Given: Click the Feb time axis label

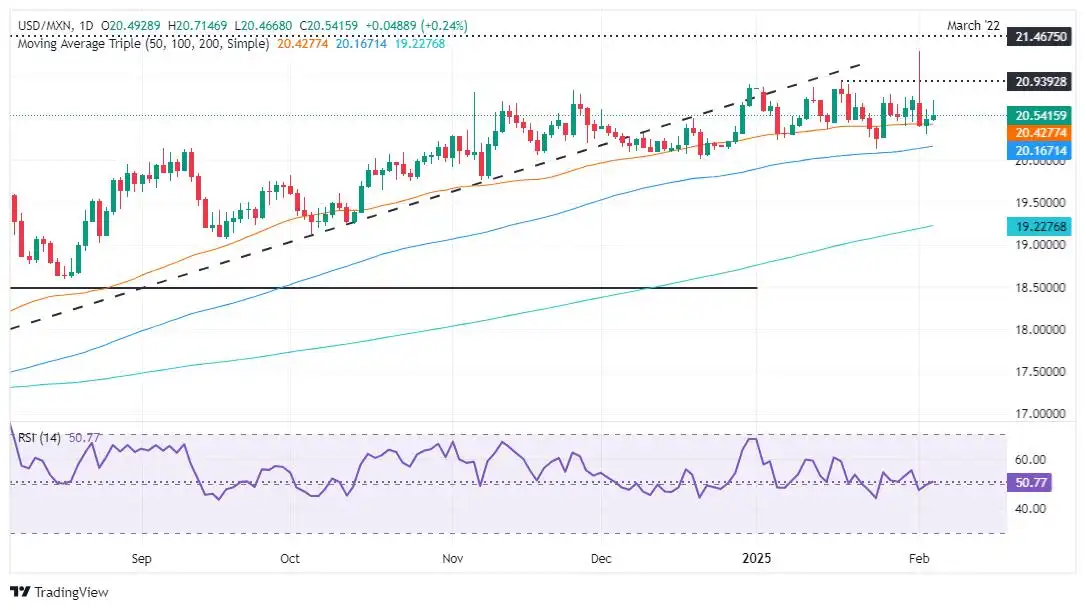Looking at the screenshot, I should point(919,558).
